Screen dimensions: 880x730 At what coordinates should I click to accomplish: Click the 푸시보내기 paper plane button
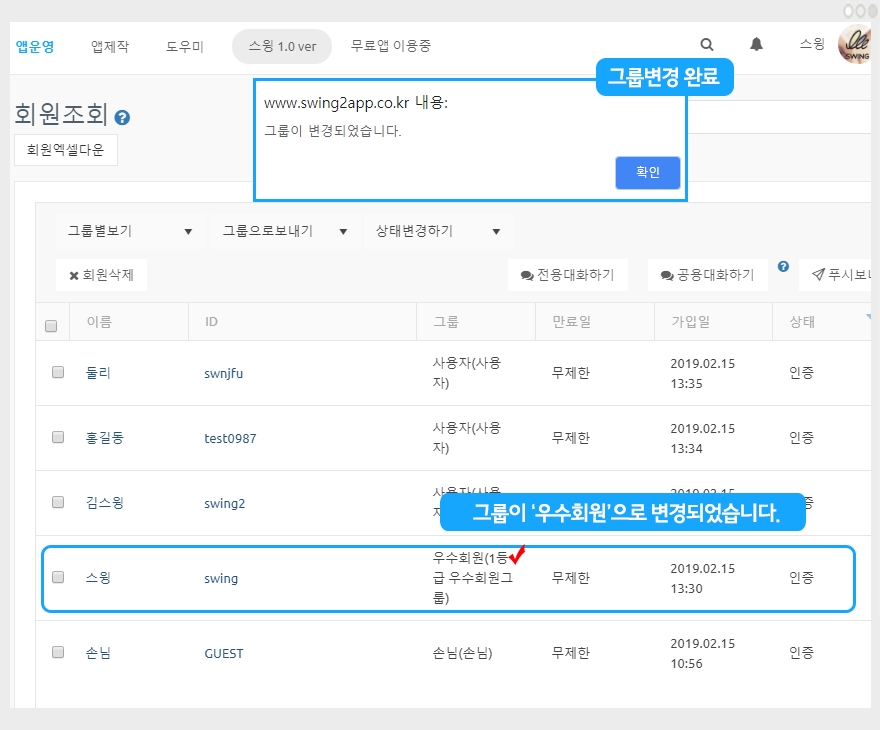coord(840,275)
